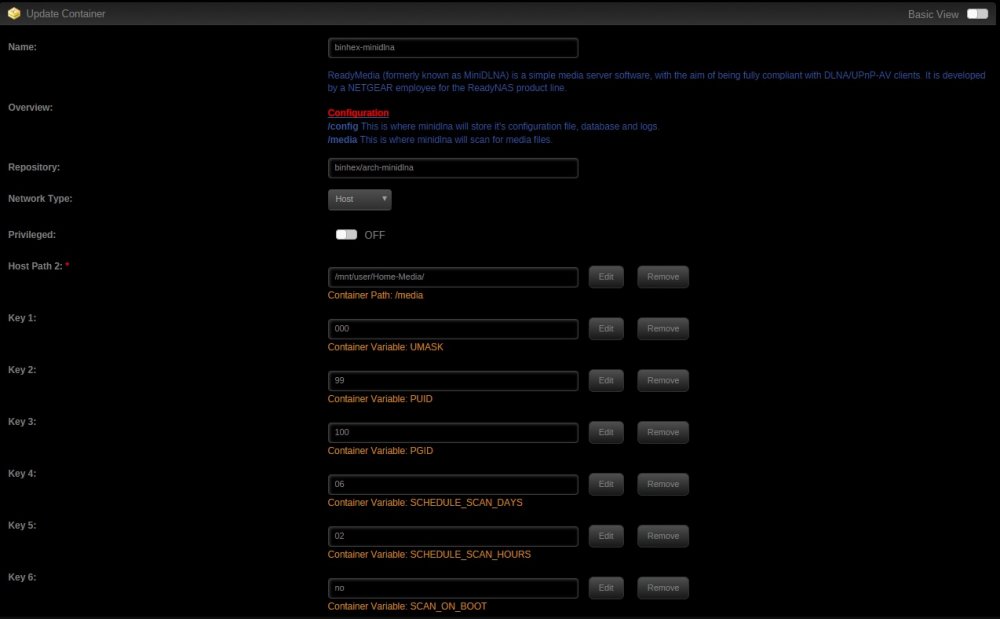The width and height of the screenshot is (1000, 619).
Task: Open the Network Type dropdown
Action: coord(360,200)
